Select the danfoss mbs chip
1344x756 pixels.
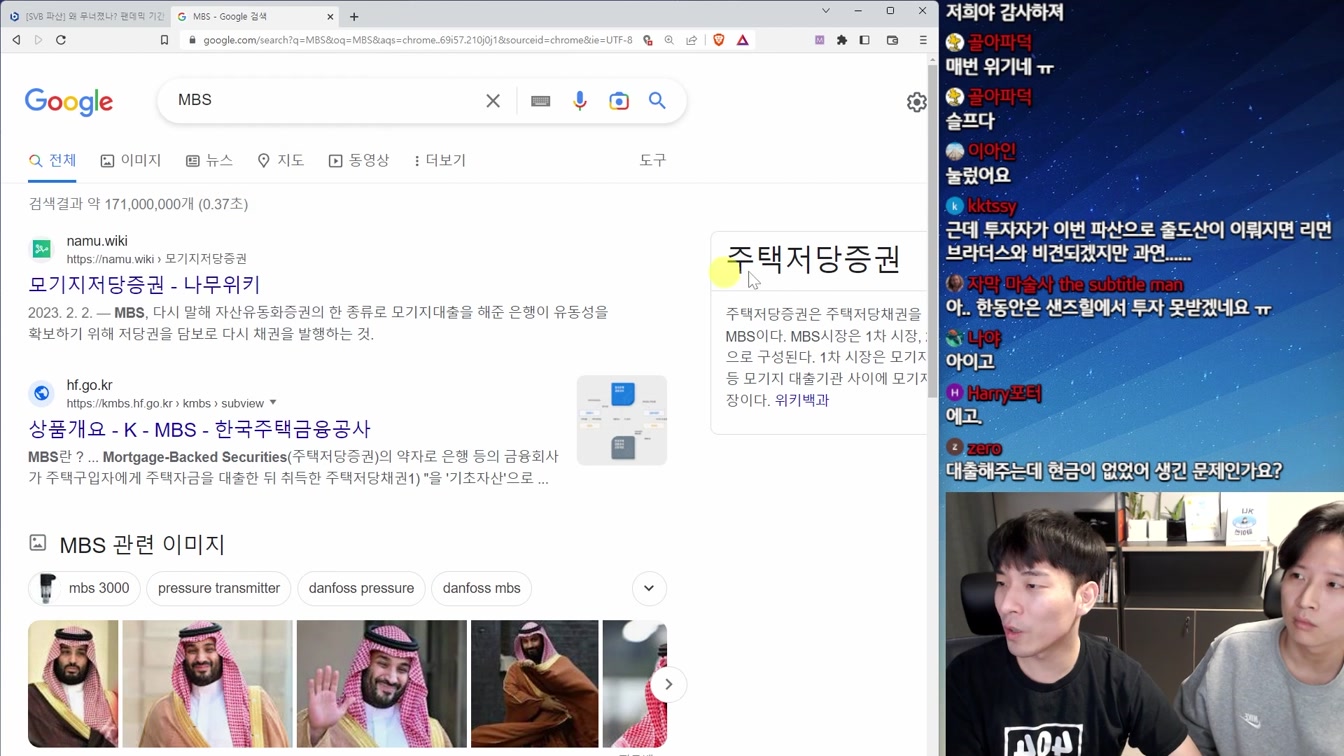click(x=482, y=588)
